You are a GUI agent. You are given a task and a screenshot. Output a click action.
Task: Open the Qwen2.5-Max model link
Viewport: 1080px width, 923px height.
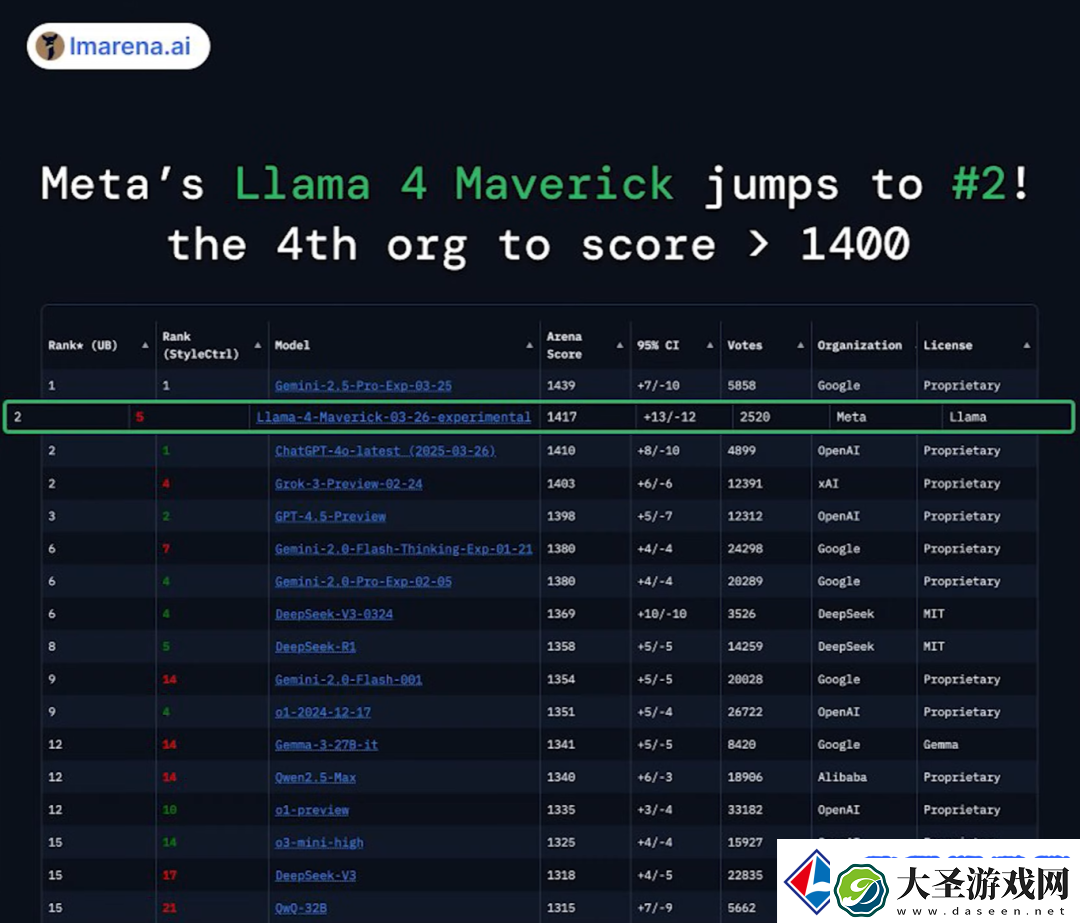[315, 777]
